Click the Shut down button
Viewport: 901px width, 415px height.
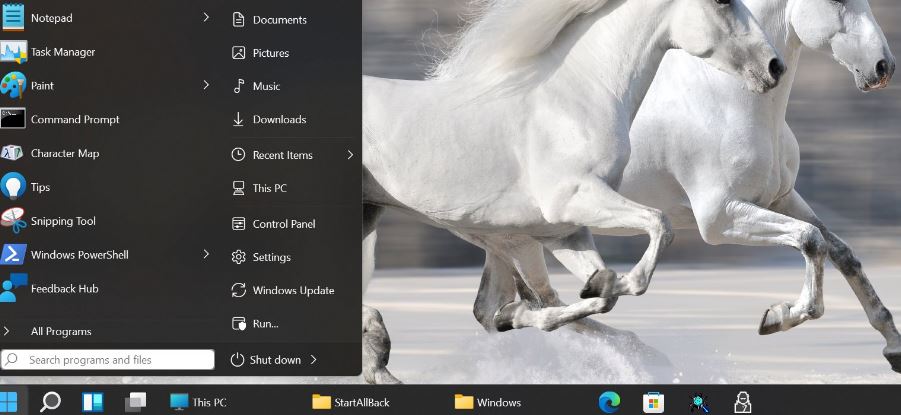click(x=266, y=360)
